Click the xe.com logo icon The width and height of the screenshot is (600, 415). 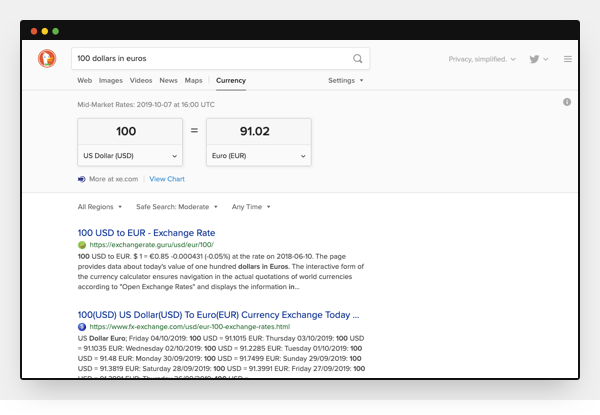(82, 179)
